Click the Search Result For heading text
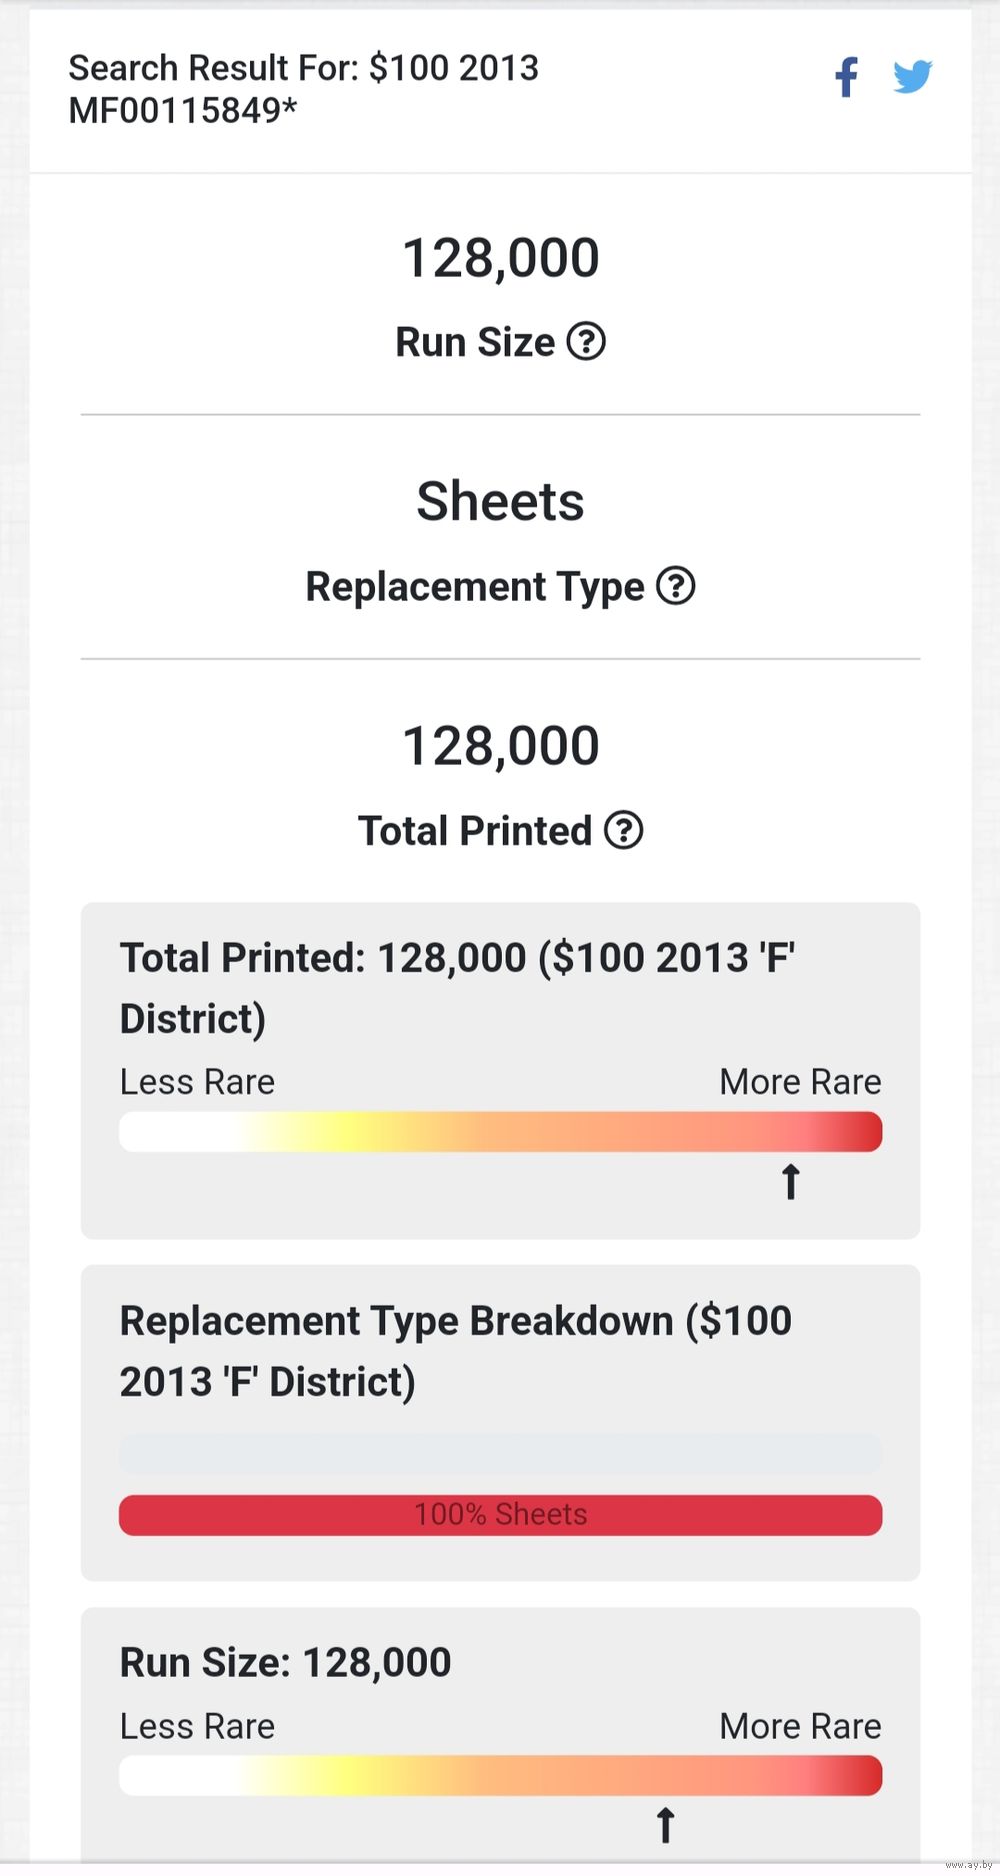 point(303,89)
